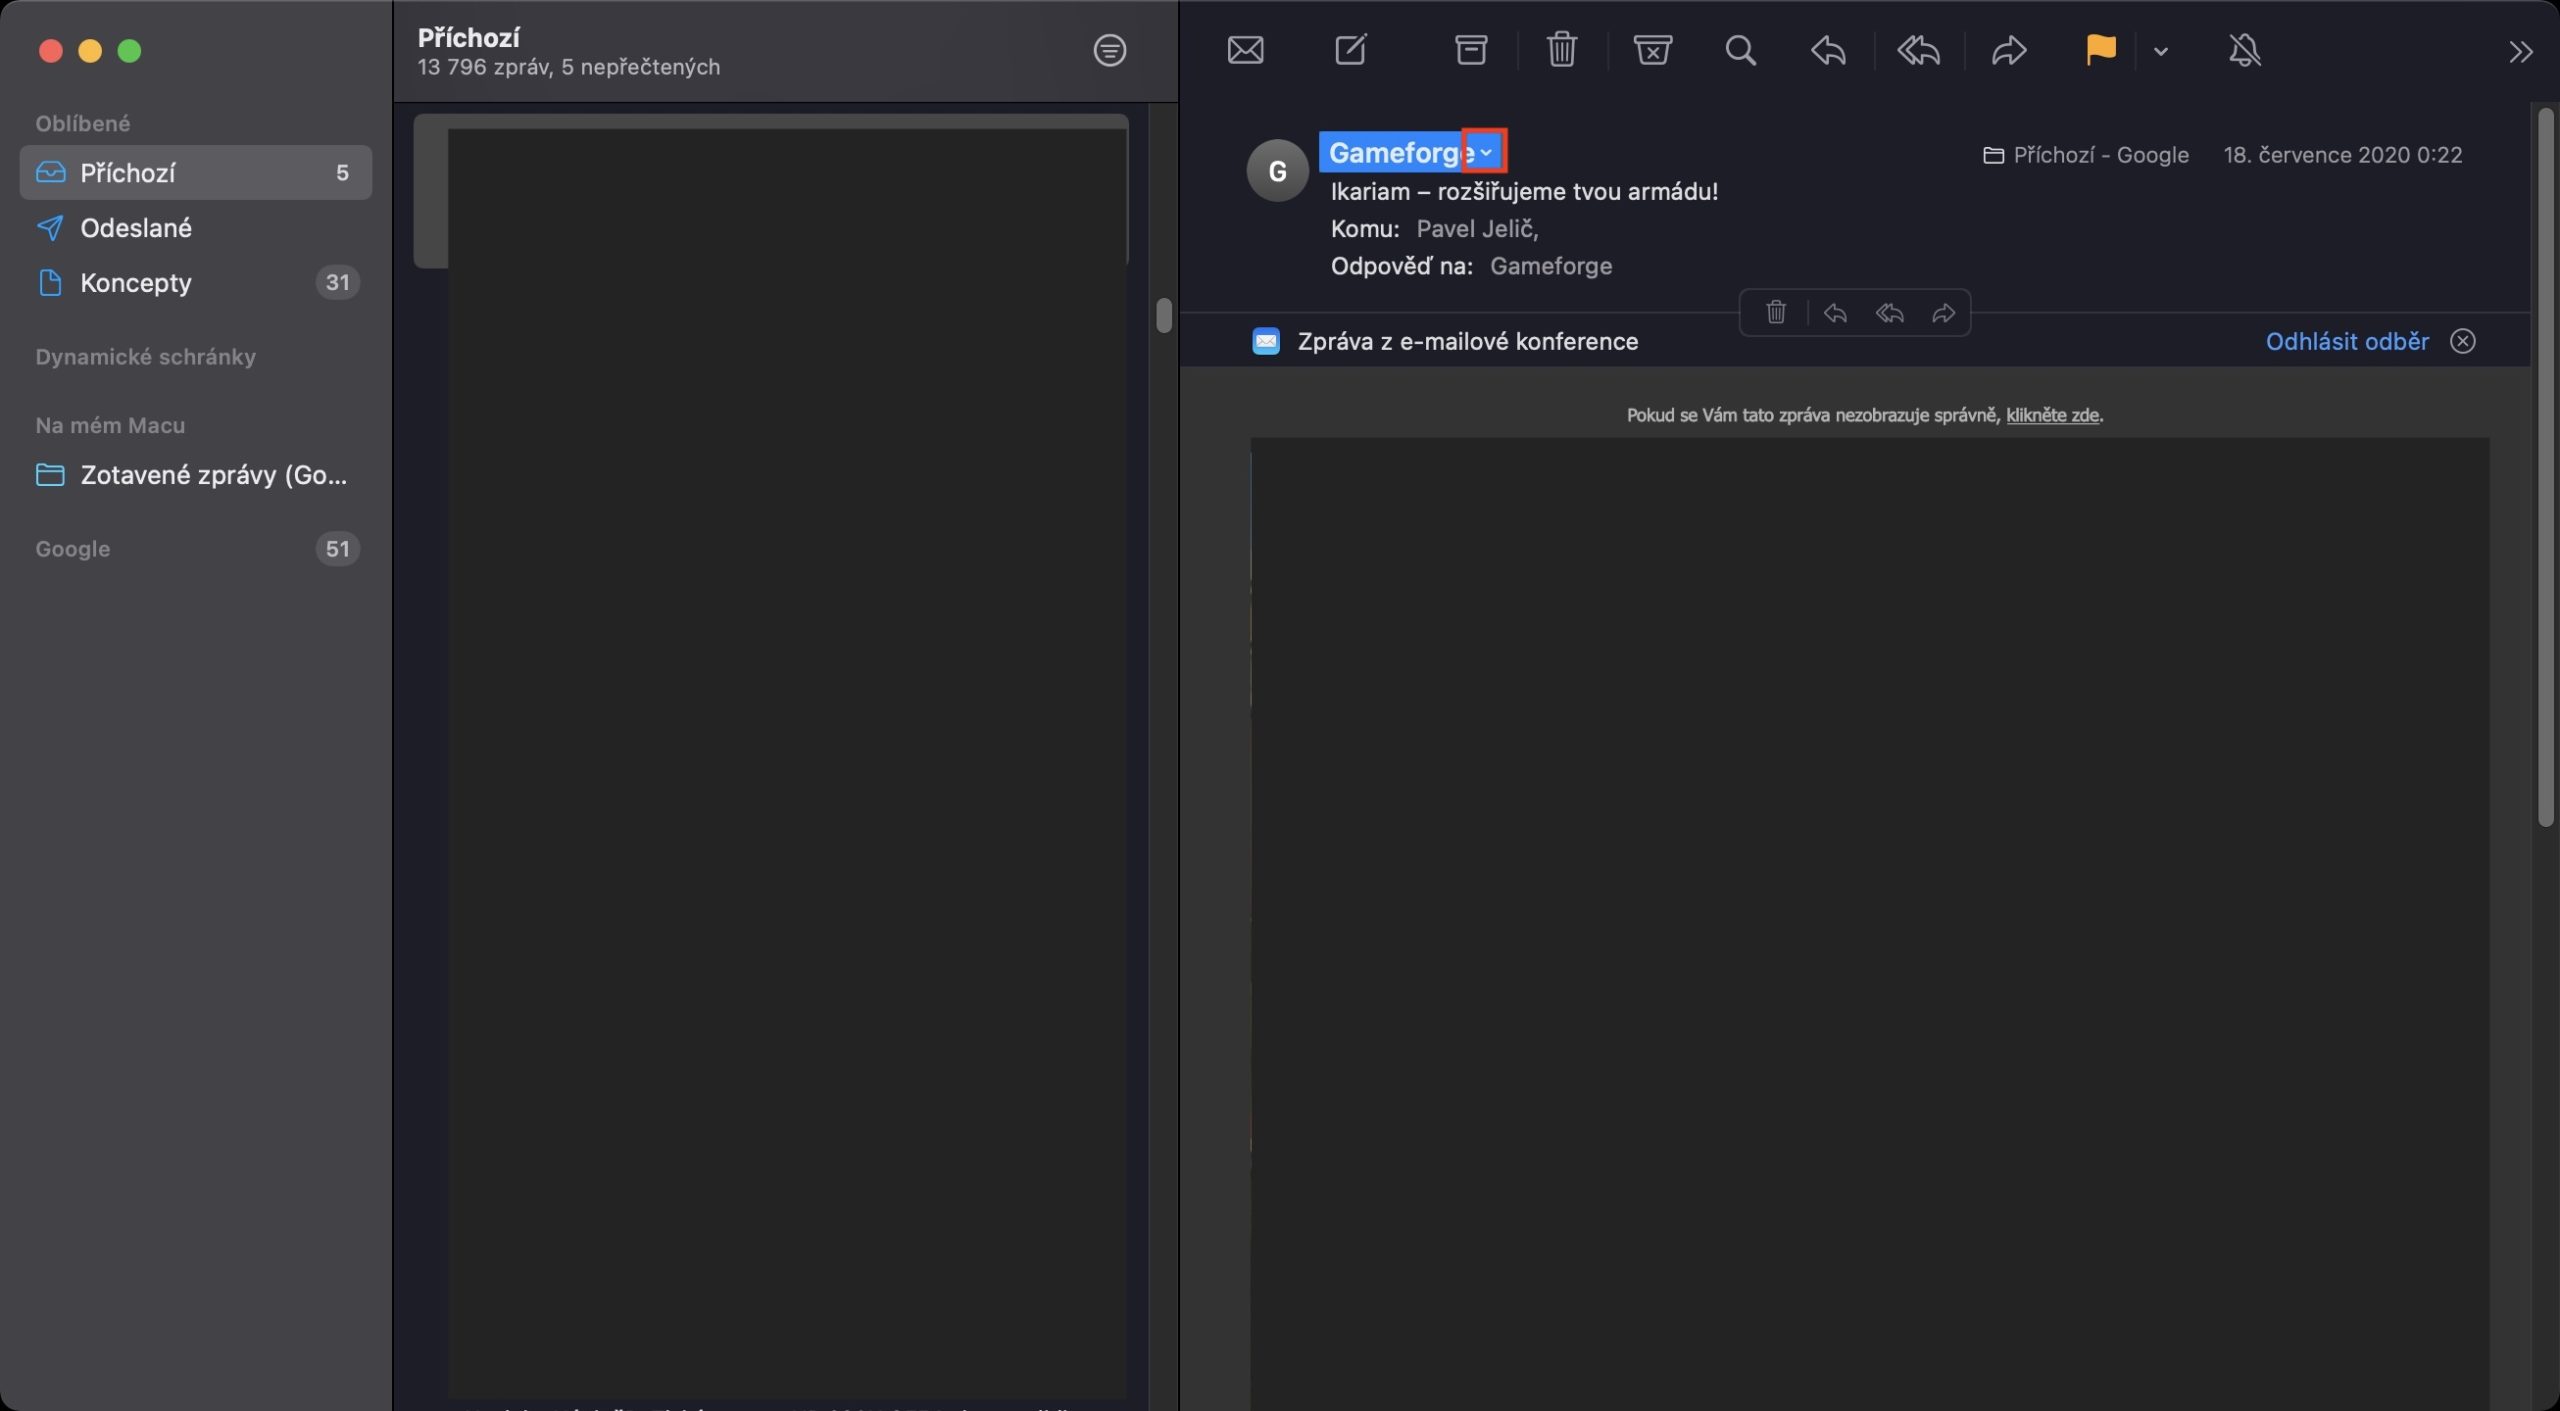Forward the Gameforge message

tap(2008, 49)
